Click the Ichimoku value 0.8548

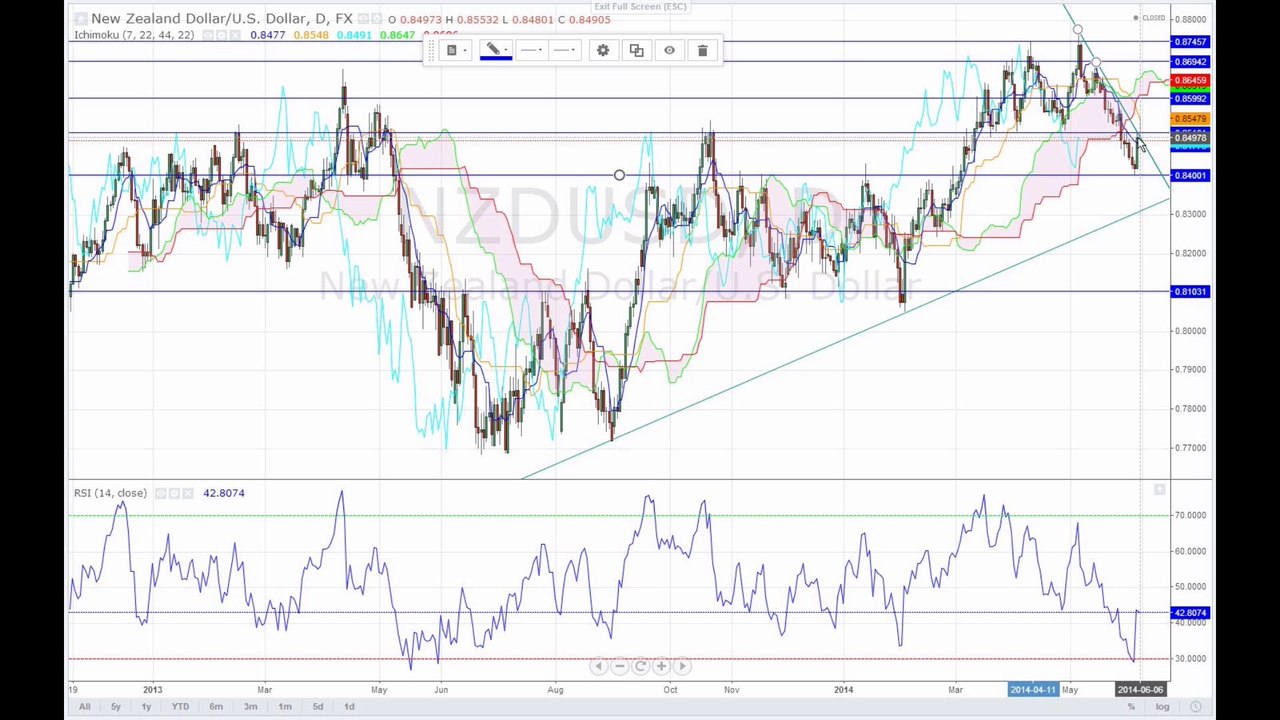click(310, 35)
